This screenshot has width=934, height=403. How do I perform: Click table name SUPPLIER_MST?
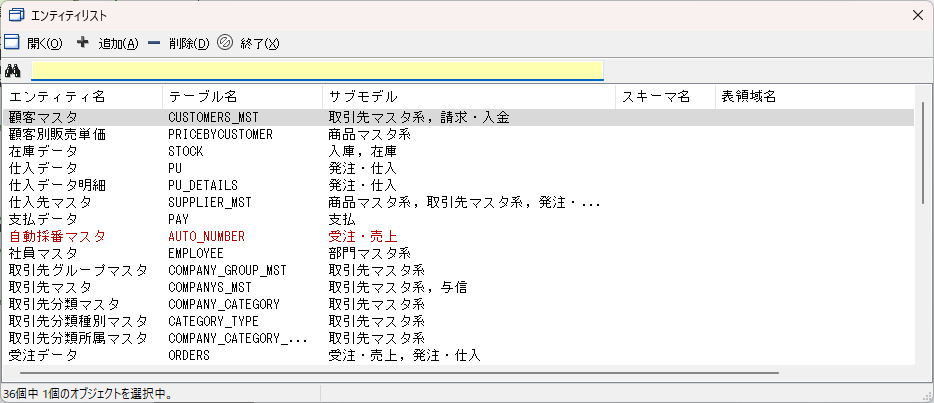tap(210, 202)
